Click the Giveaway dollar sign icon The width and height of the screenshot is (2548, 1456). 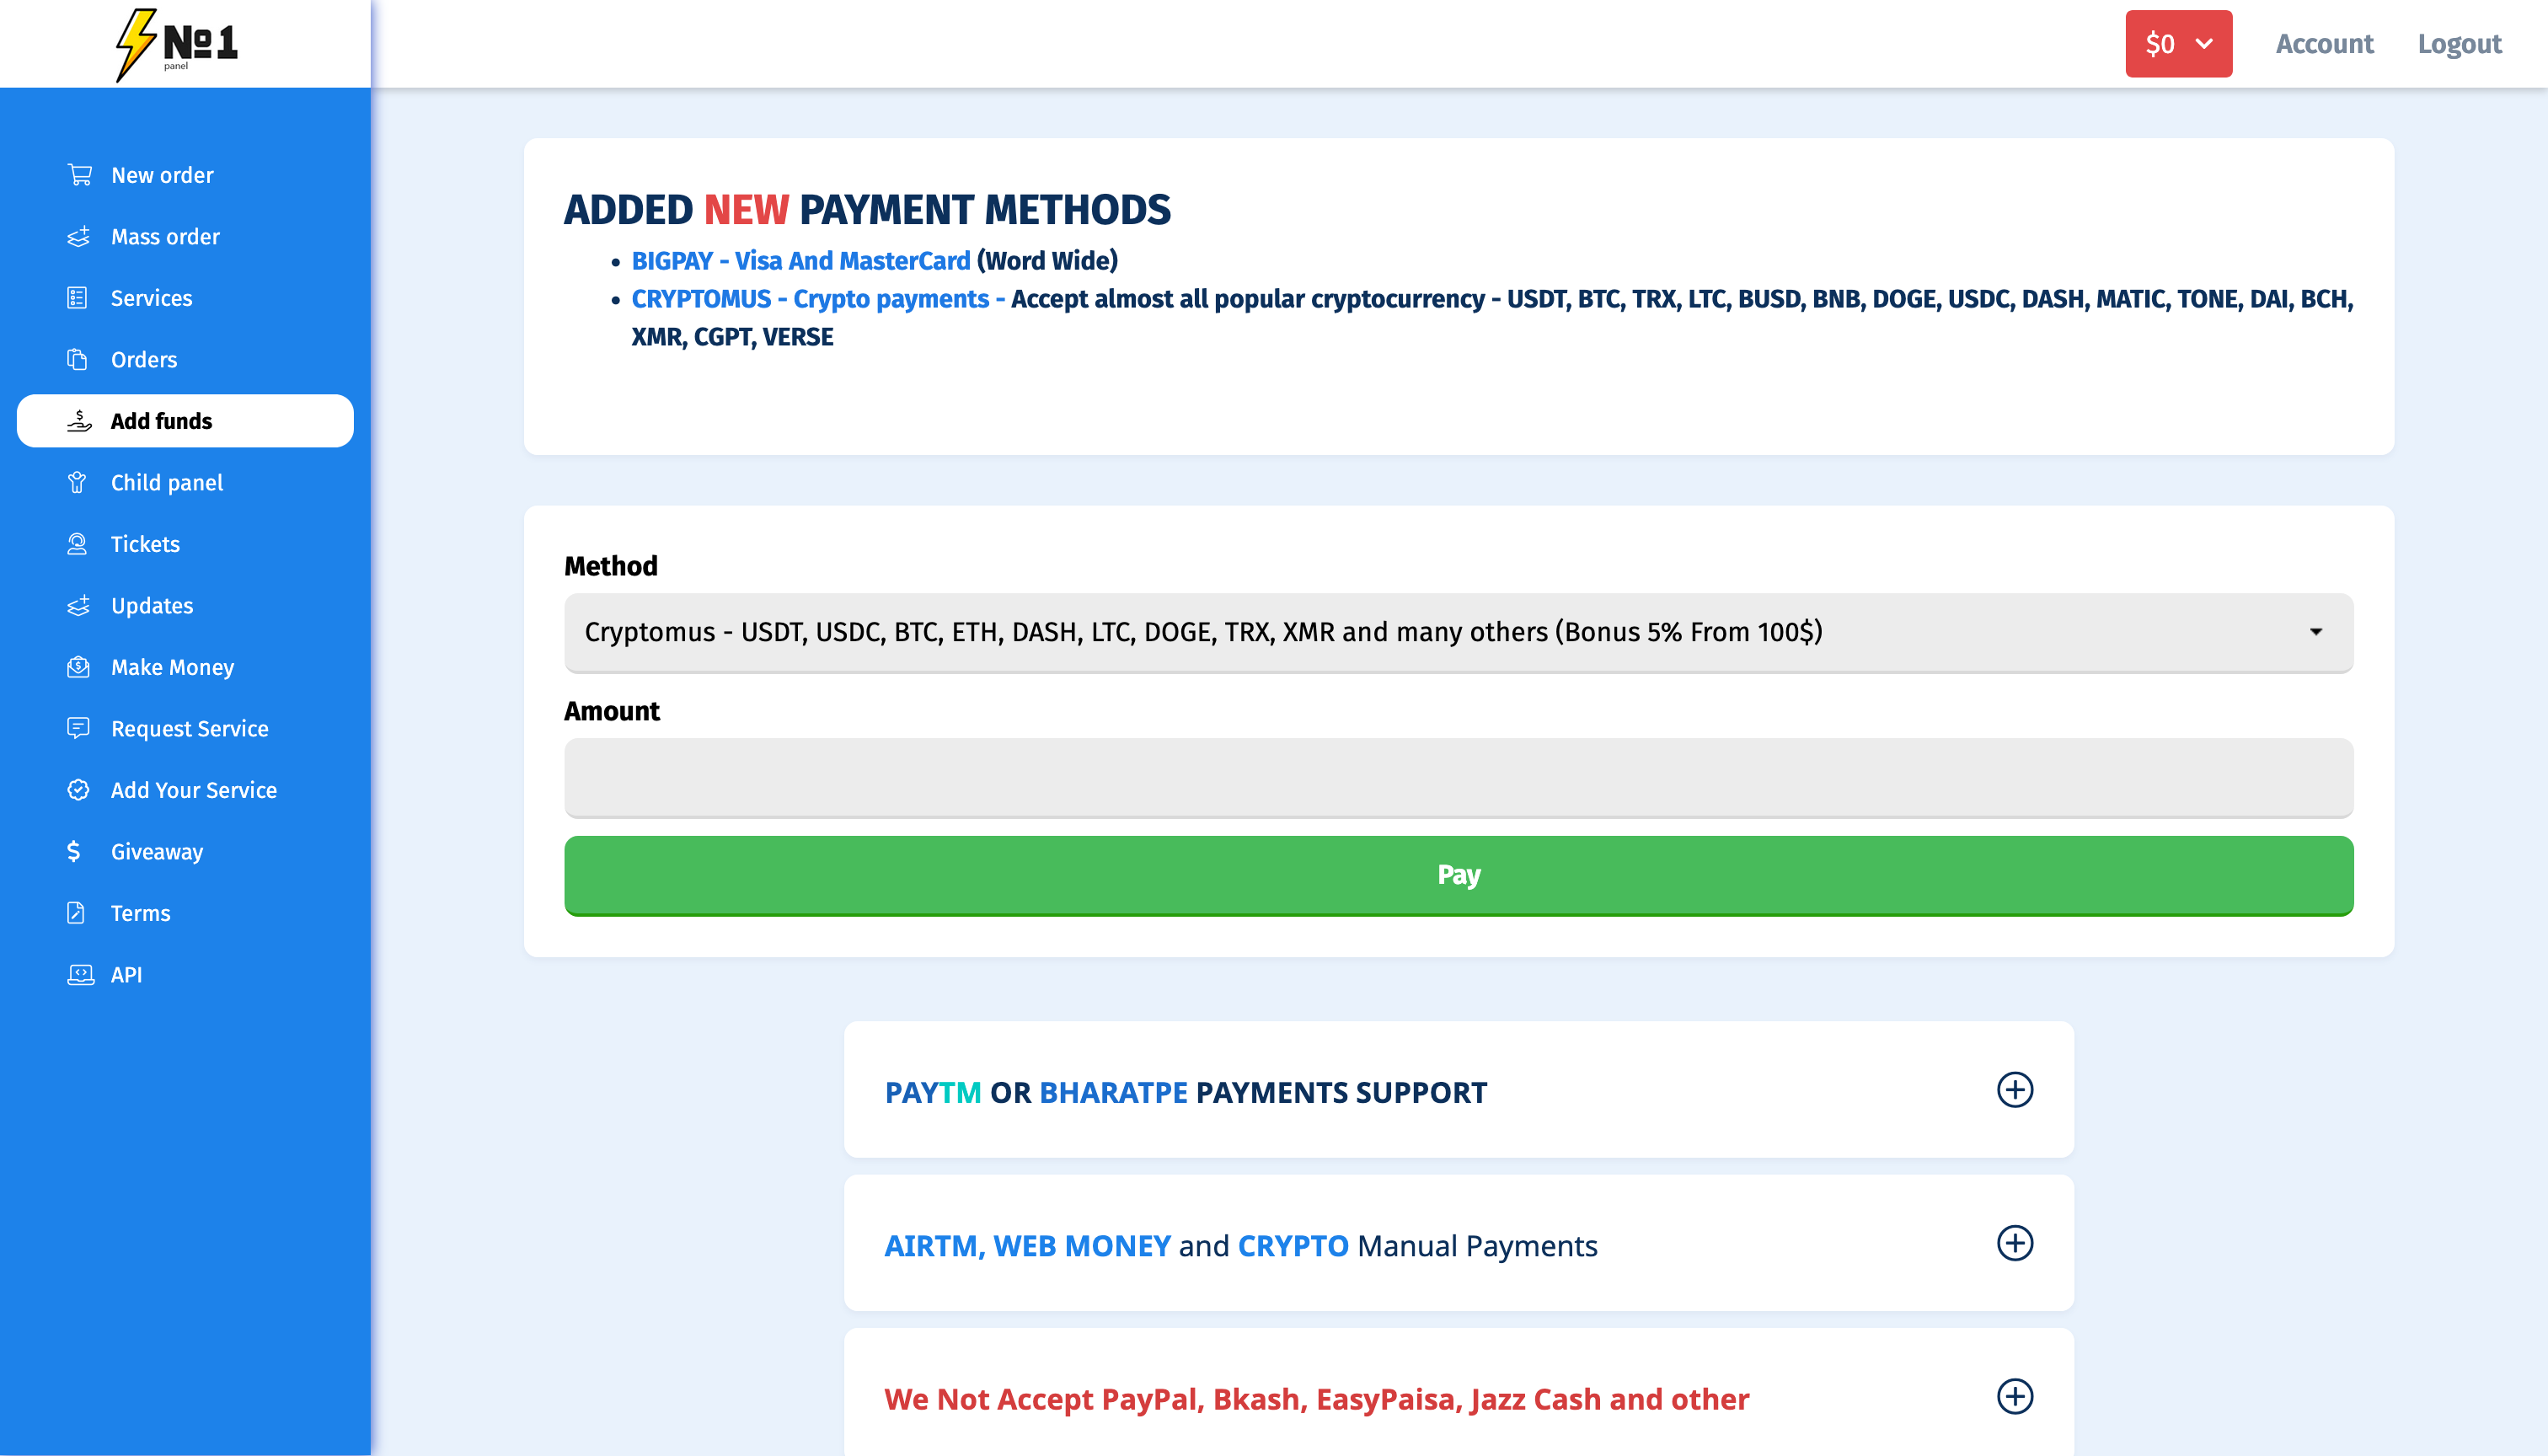[x=74, y=851]
